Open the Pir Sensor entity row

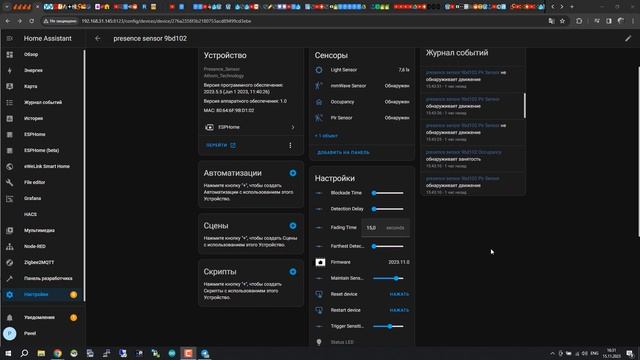coord(362,118)
